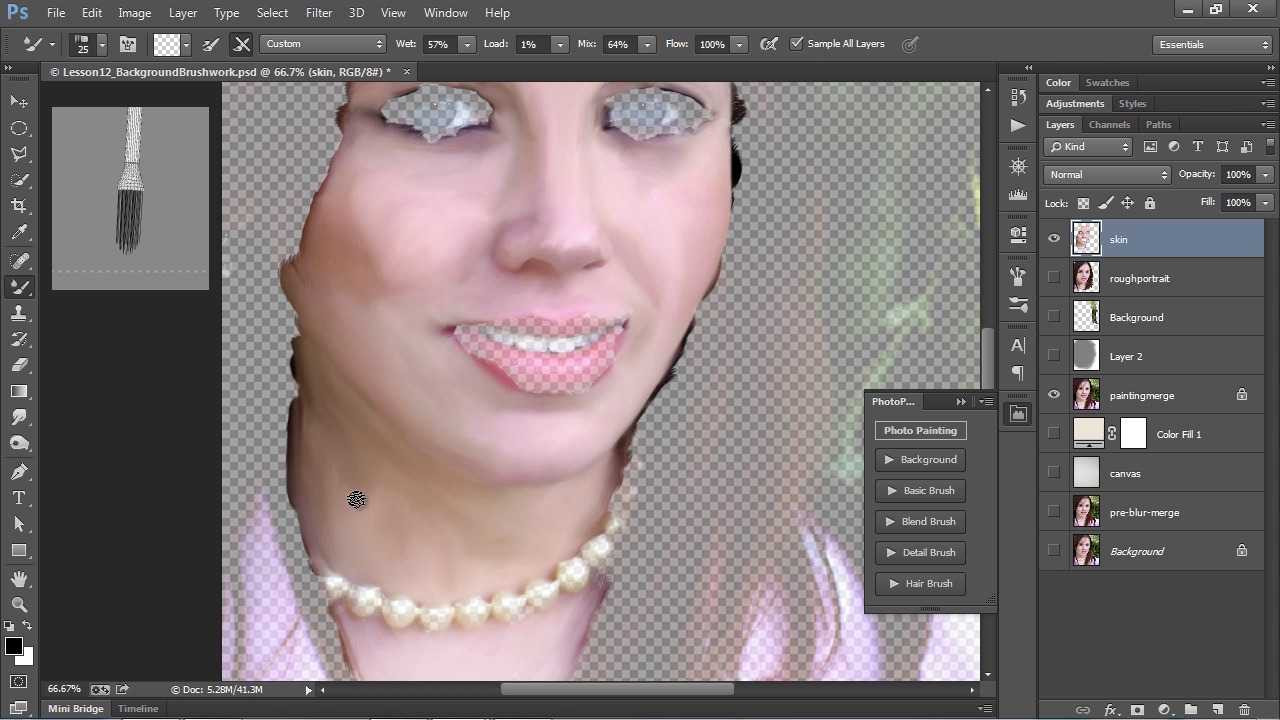Switch to the Channels tab

[1109, 125]
